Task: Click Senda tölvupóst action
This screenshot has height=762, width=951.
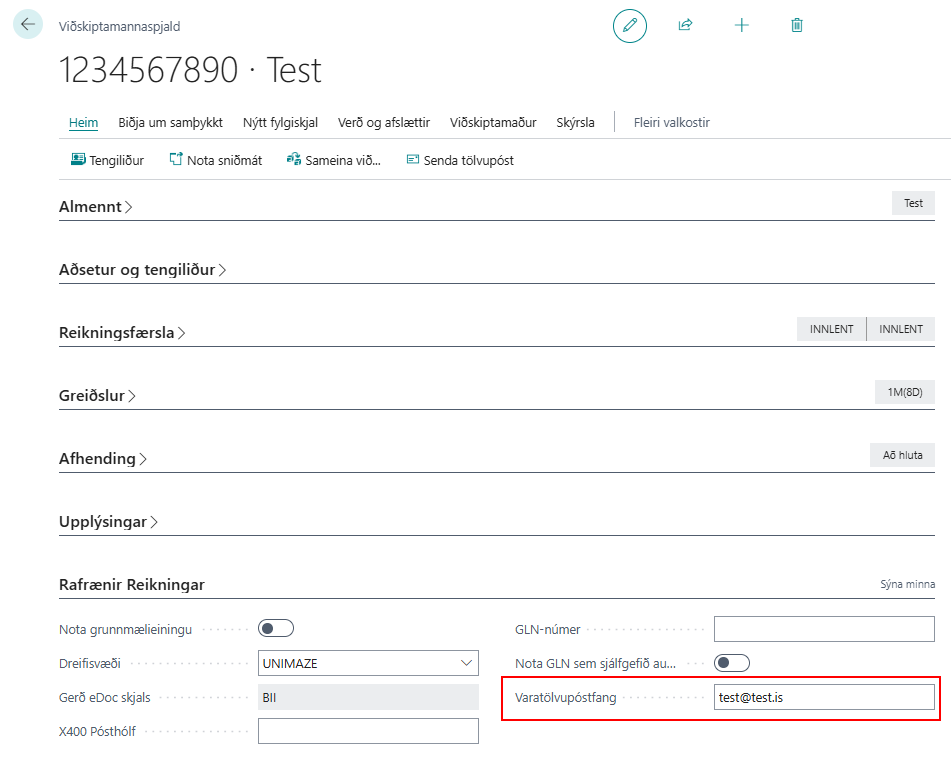Action: 460,160
